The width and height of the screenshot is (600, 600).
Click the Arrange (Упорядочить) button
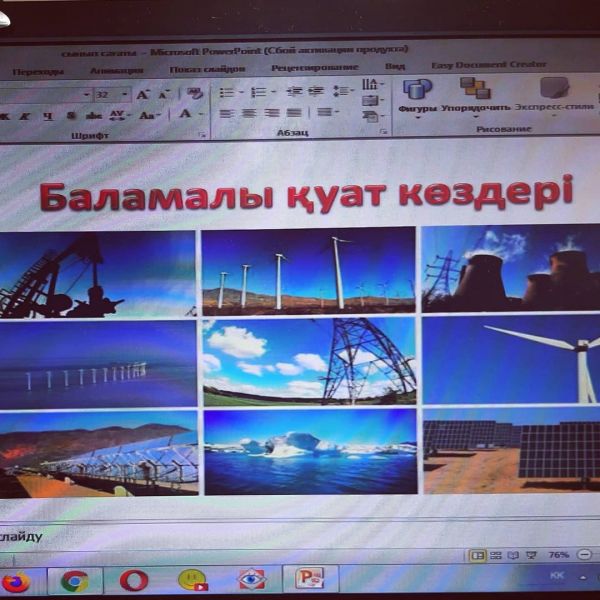474,95
